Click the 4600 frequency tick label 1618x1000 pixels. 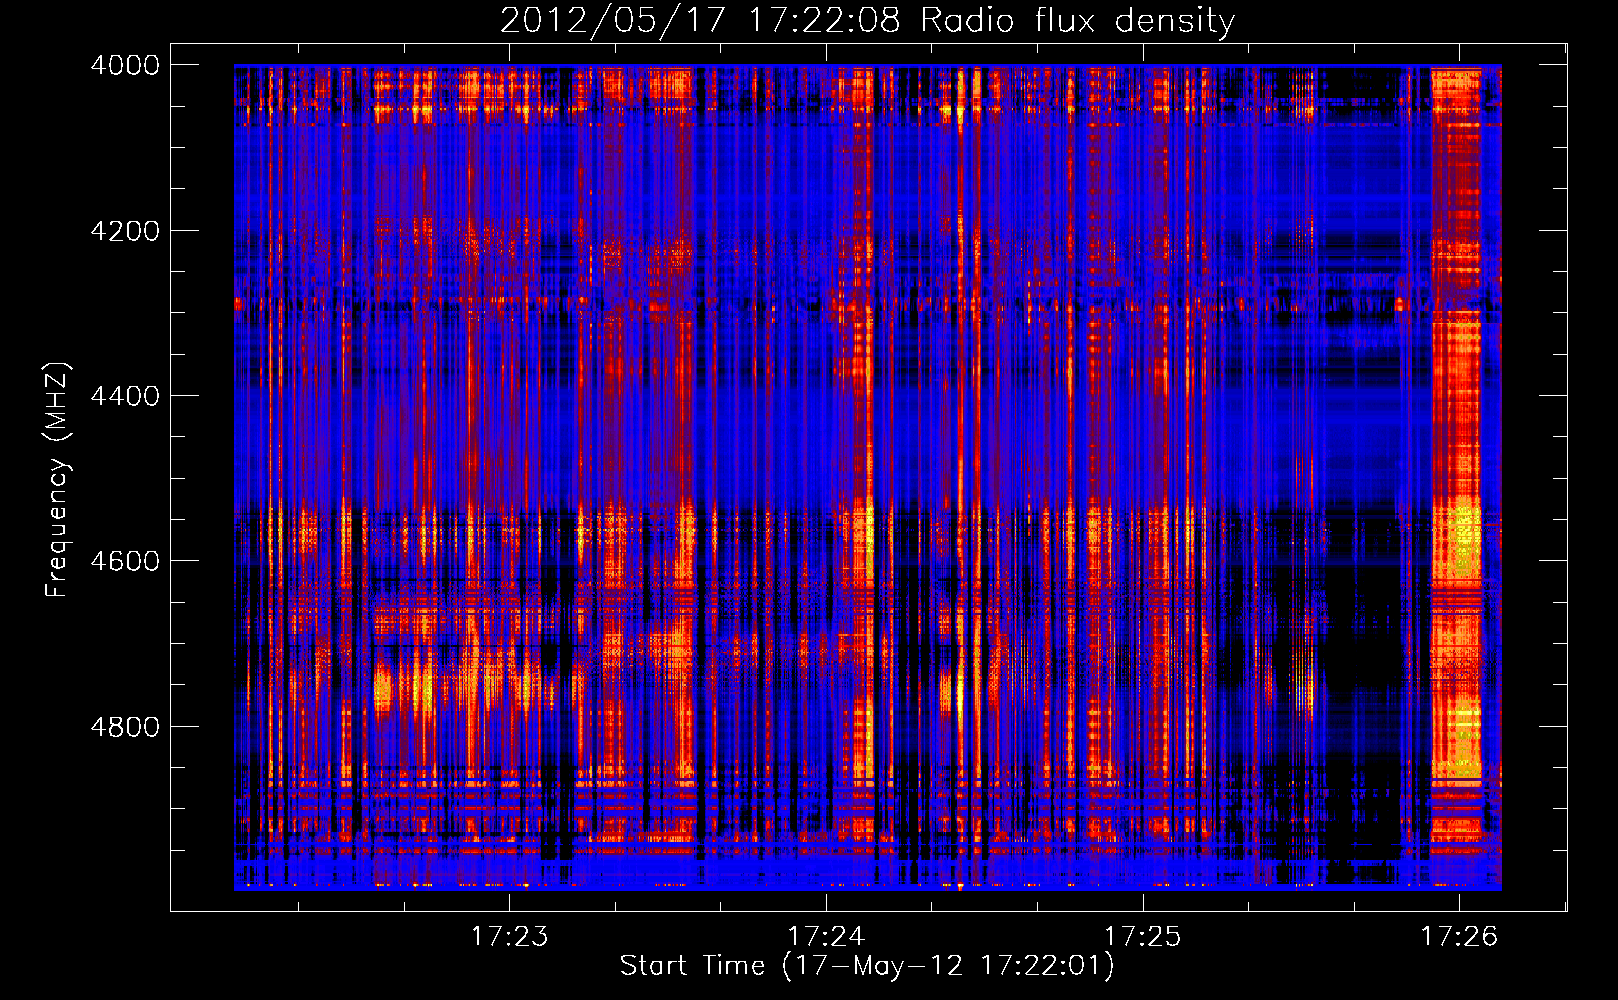pos(125,561)
